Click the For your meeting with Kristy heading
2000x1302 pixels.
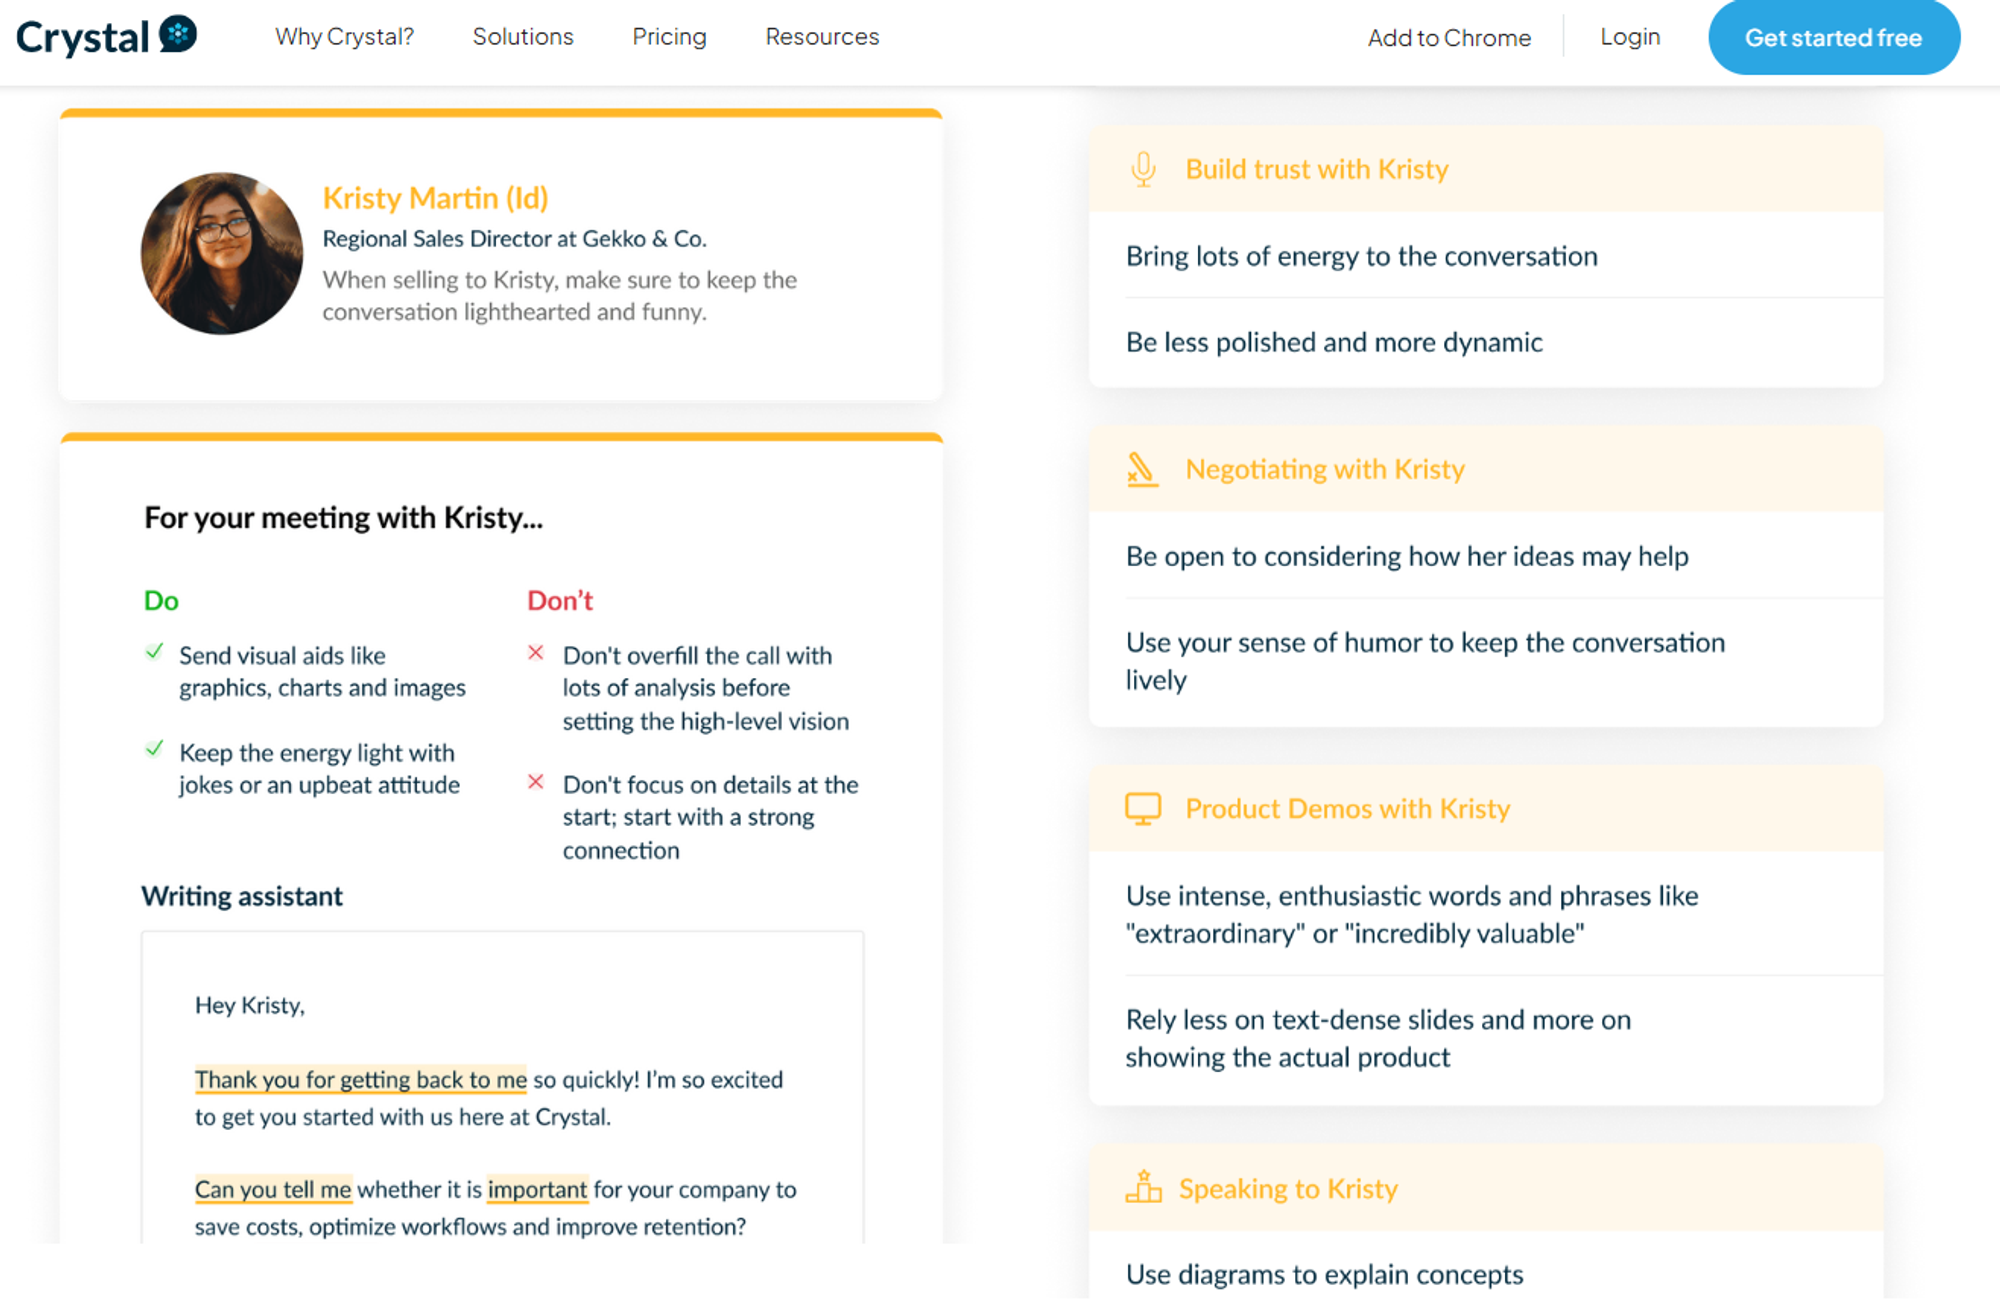344,518
